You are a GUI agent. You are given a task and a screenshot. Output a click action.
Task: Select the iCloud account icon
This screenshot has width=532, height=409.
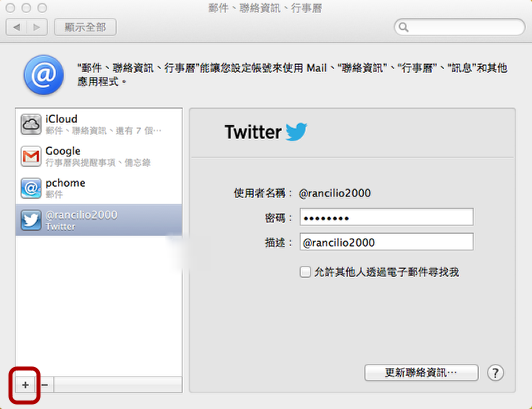[x=31, y=124]
